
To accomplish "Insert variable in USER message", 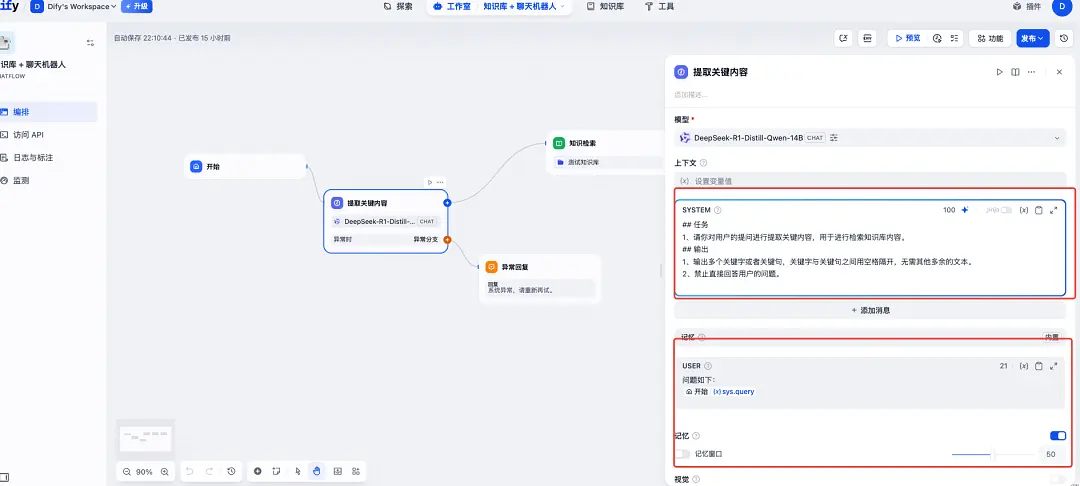I will (x=1024, y=366).
